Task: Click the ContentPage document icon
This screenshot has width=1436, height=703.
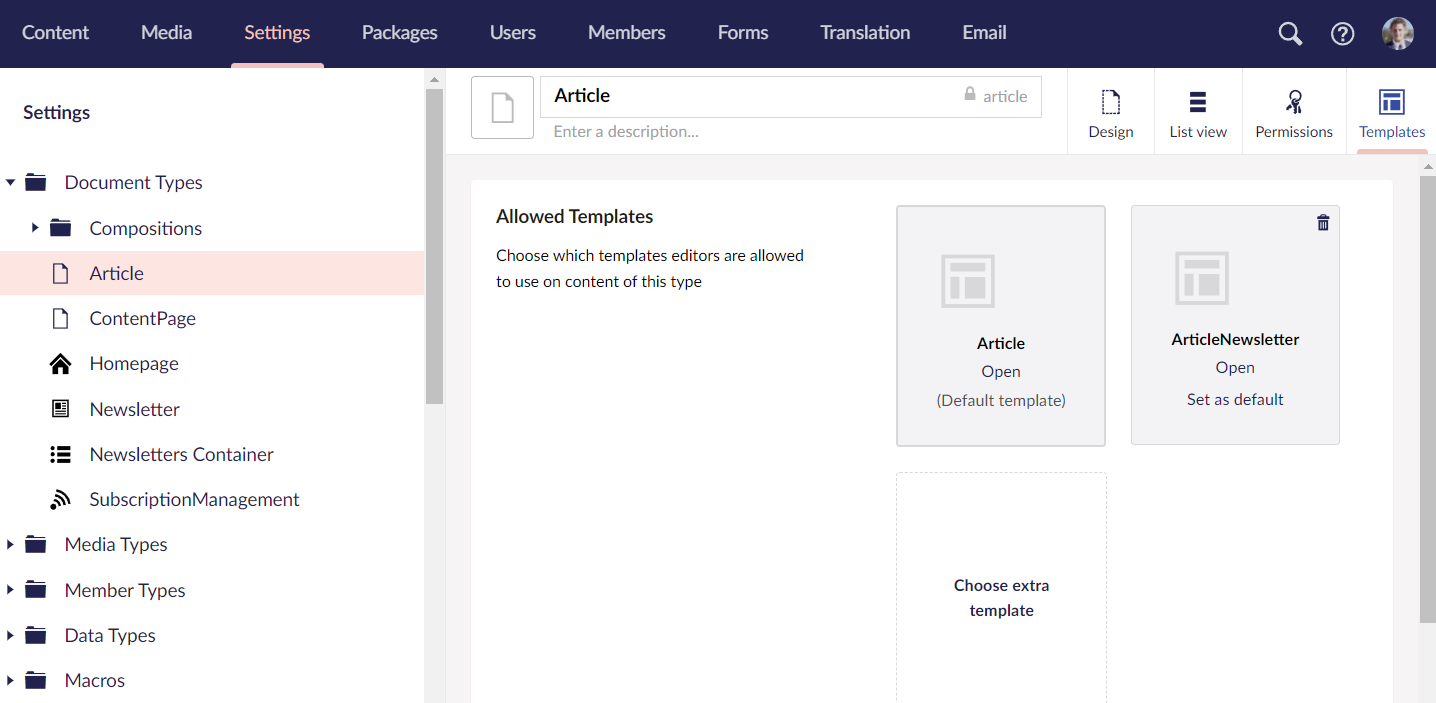Action: coord(60,318)
